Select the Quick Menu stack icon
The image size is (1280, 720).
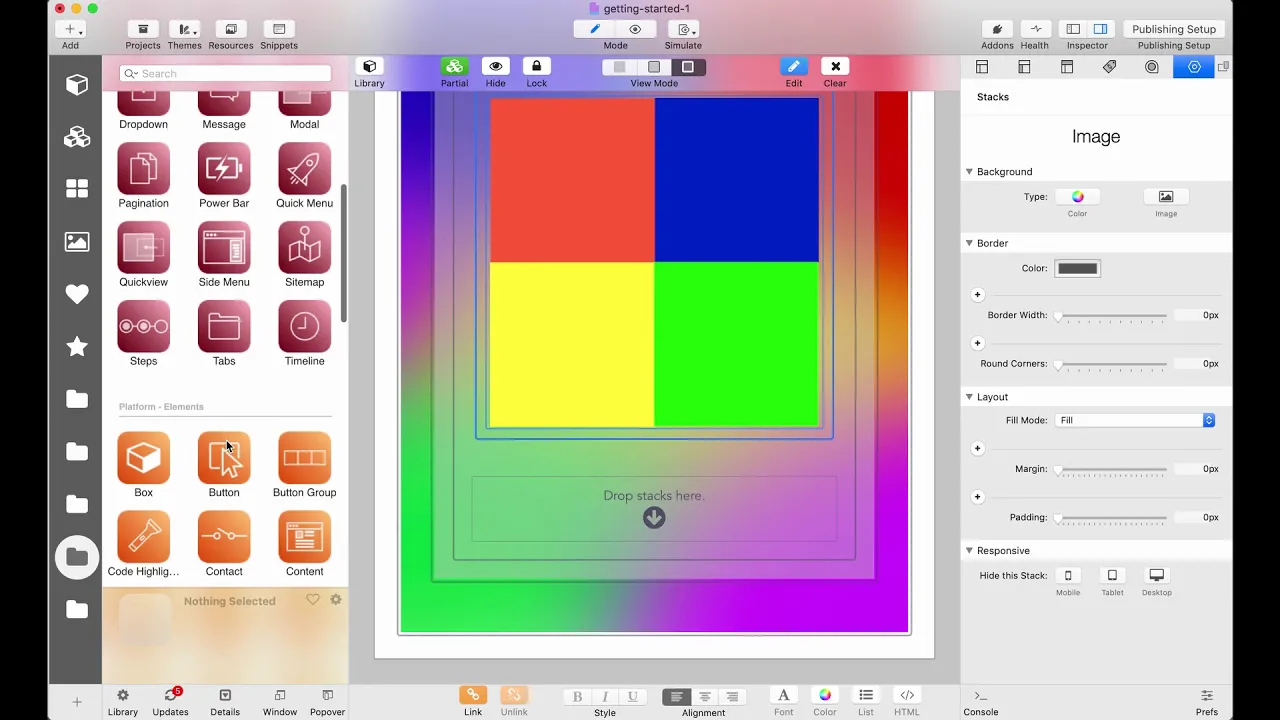(304, 168)
